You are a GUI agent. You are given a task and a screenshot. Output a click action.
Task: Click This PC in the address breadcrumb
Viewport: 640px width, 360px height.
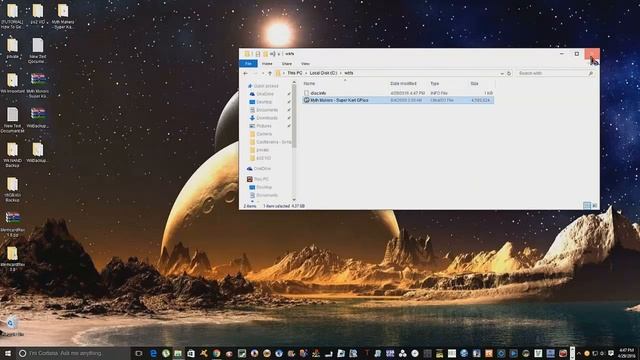295,73
